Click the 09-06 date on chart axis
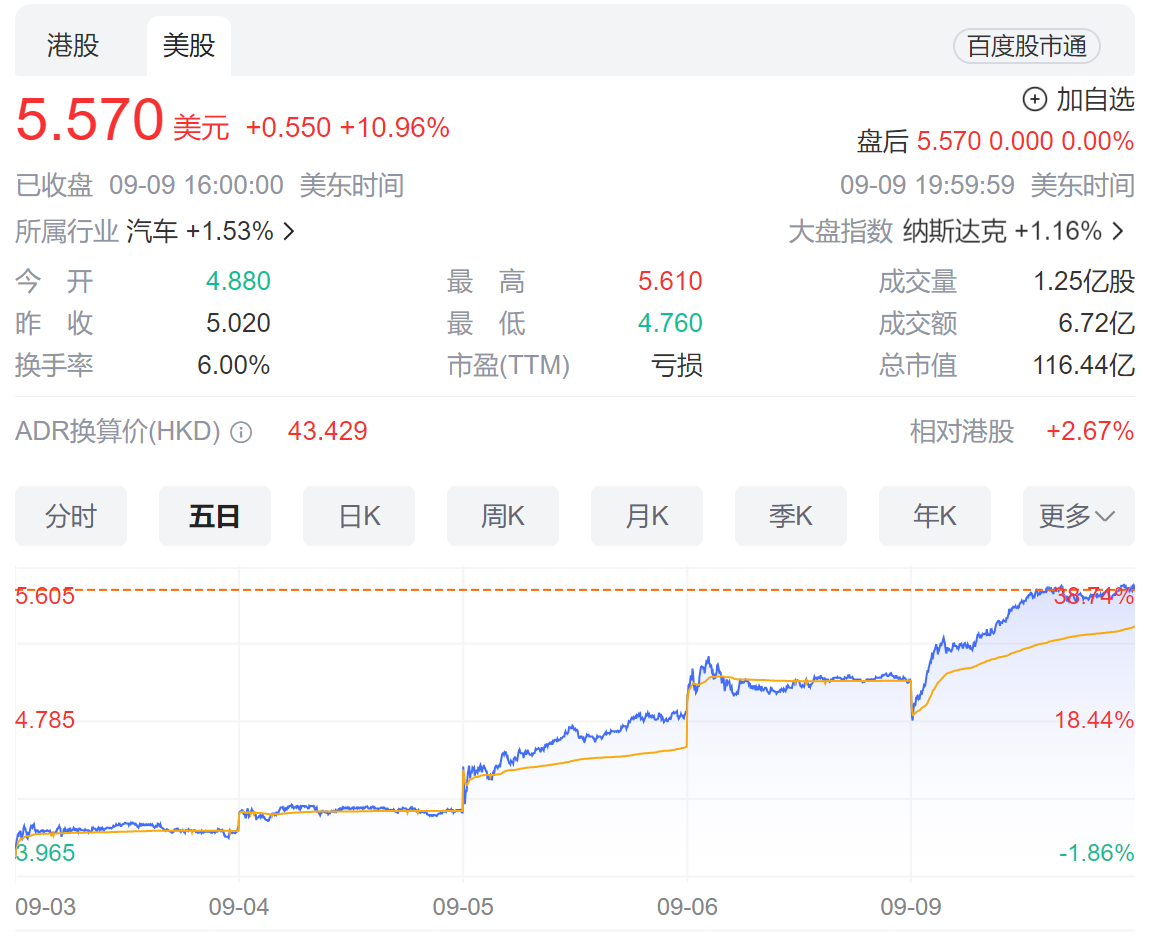The height and width of the screenshot is (936, 1160). click(687, 907)
